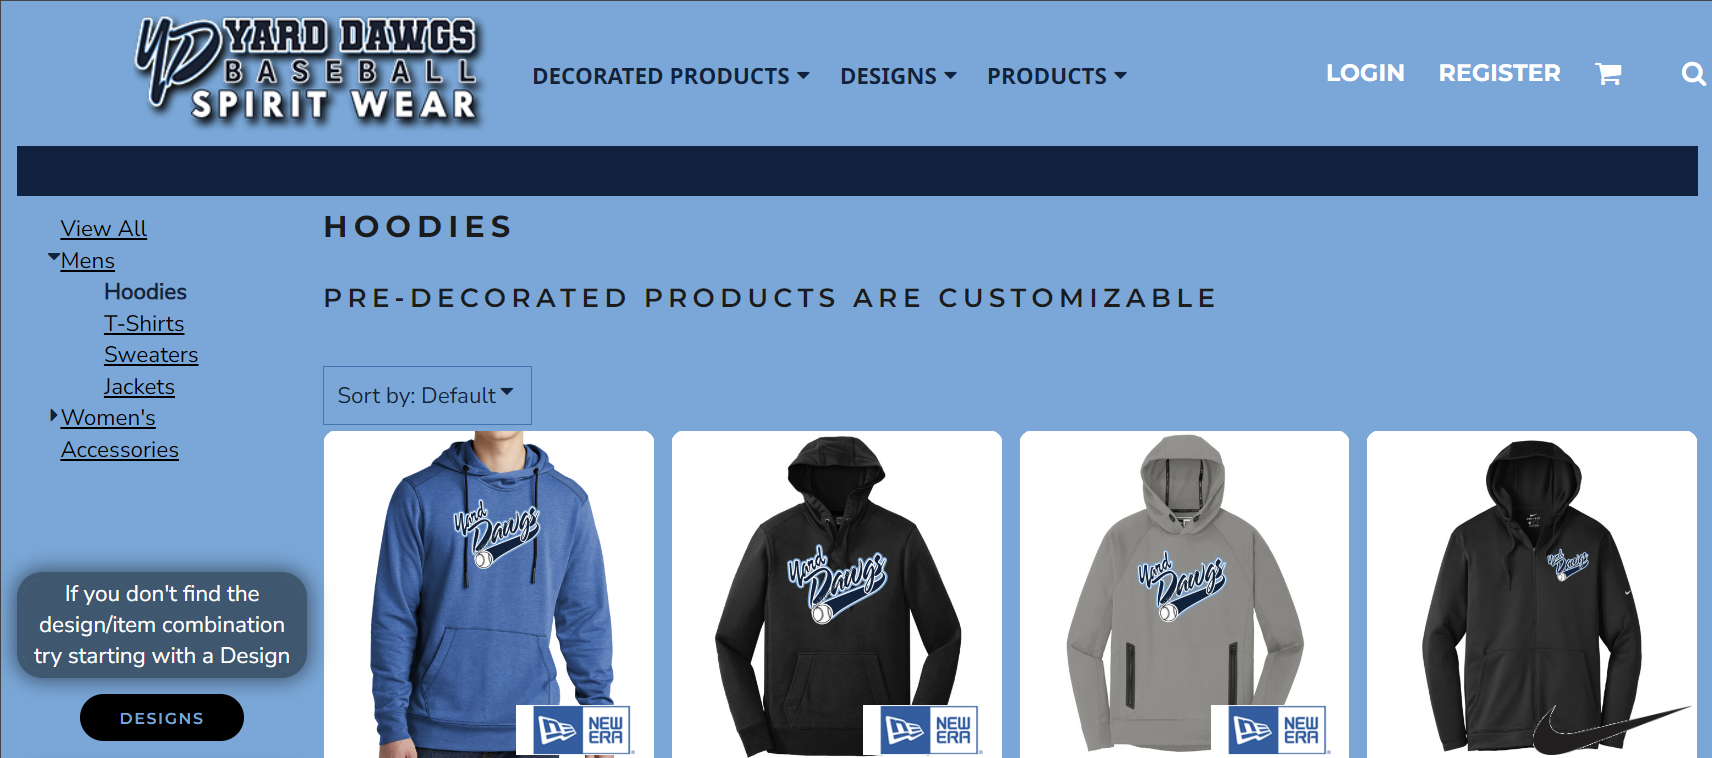Go to Accessories category

click(120, 450)
